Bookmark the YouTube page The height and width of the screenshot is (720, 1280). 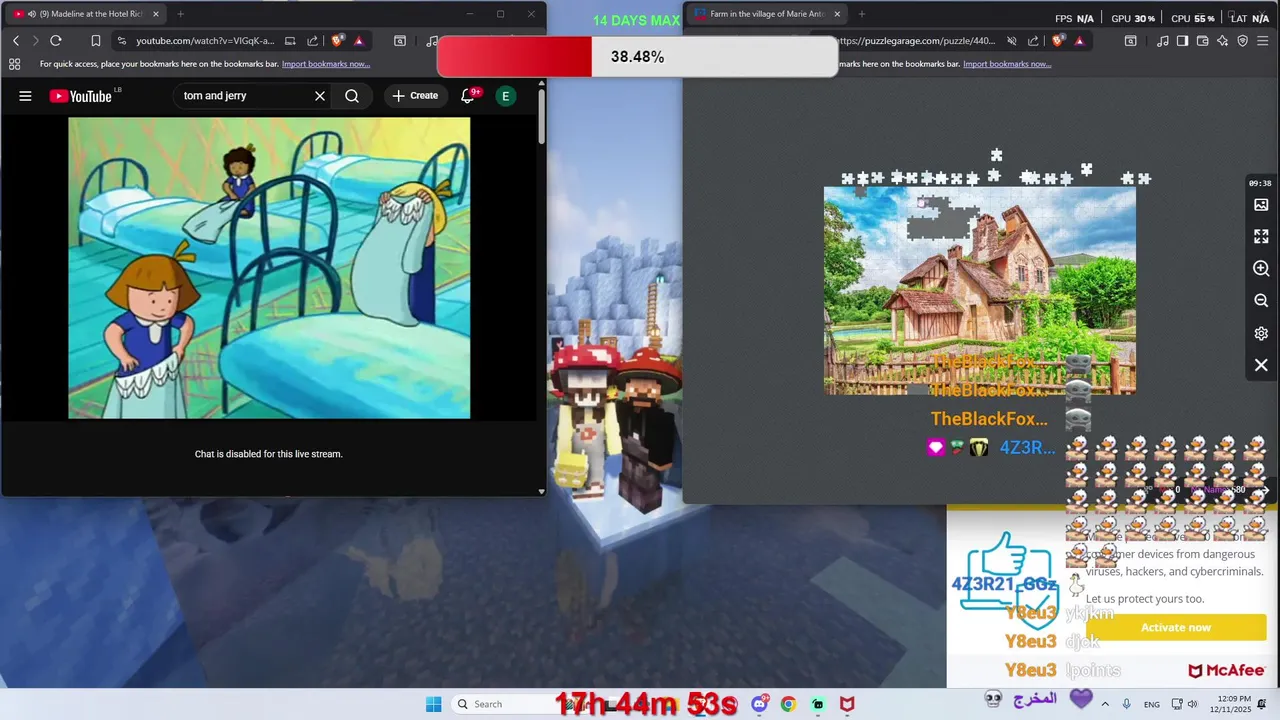tap(95, 41)
